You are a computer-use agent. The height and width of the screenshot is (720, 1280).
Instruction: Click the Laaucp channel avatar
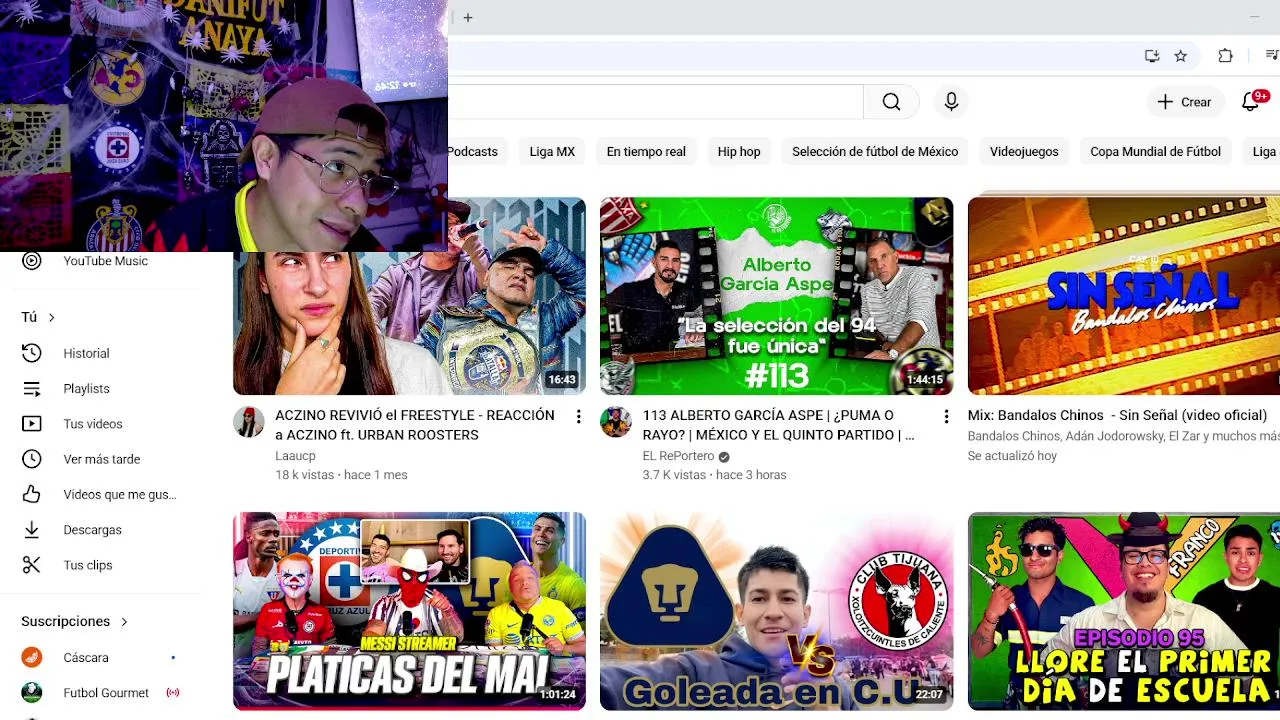coord(249,422)
